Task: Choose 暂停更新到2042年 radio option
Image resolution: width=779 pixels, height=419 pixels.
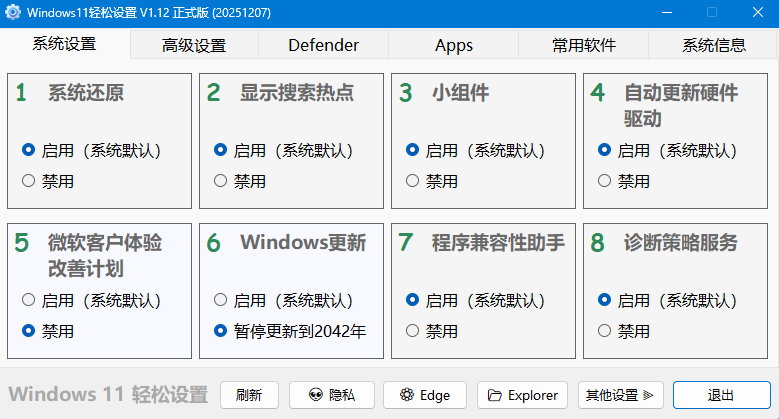Action: pyautogui.click(x=221, y=331)
